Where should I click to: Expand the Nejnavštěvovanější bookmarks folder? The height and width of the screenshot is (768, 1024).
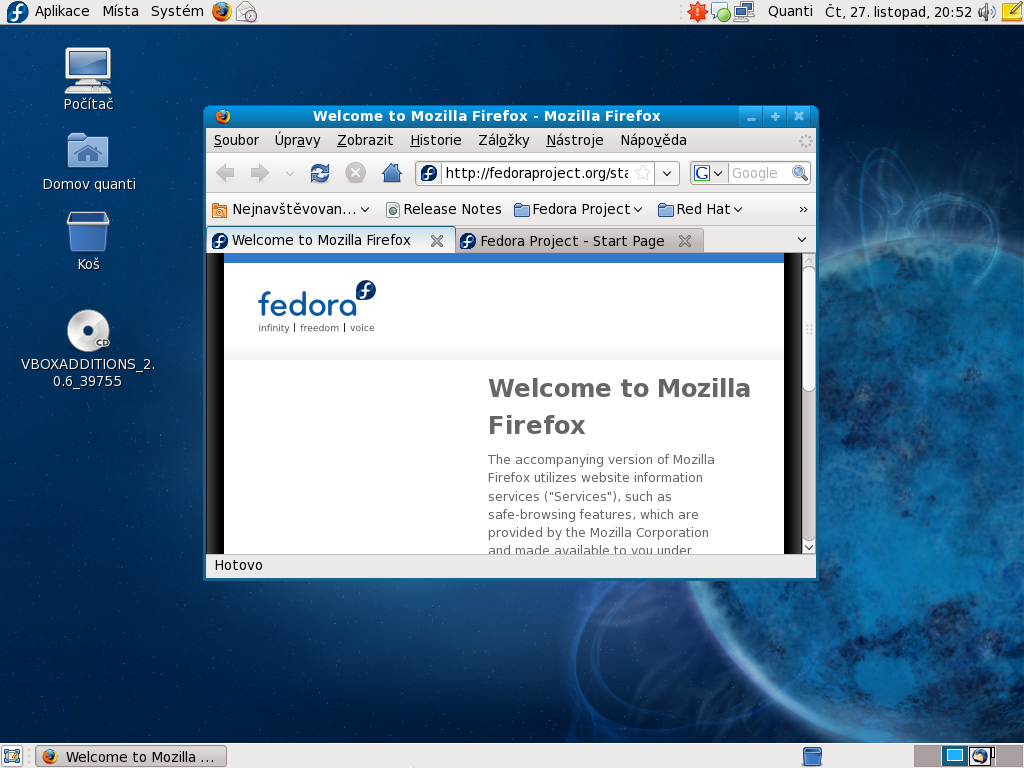(291, 209)
